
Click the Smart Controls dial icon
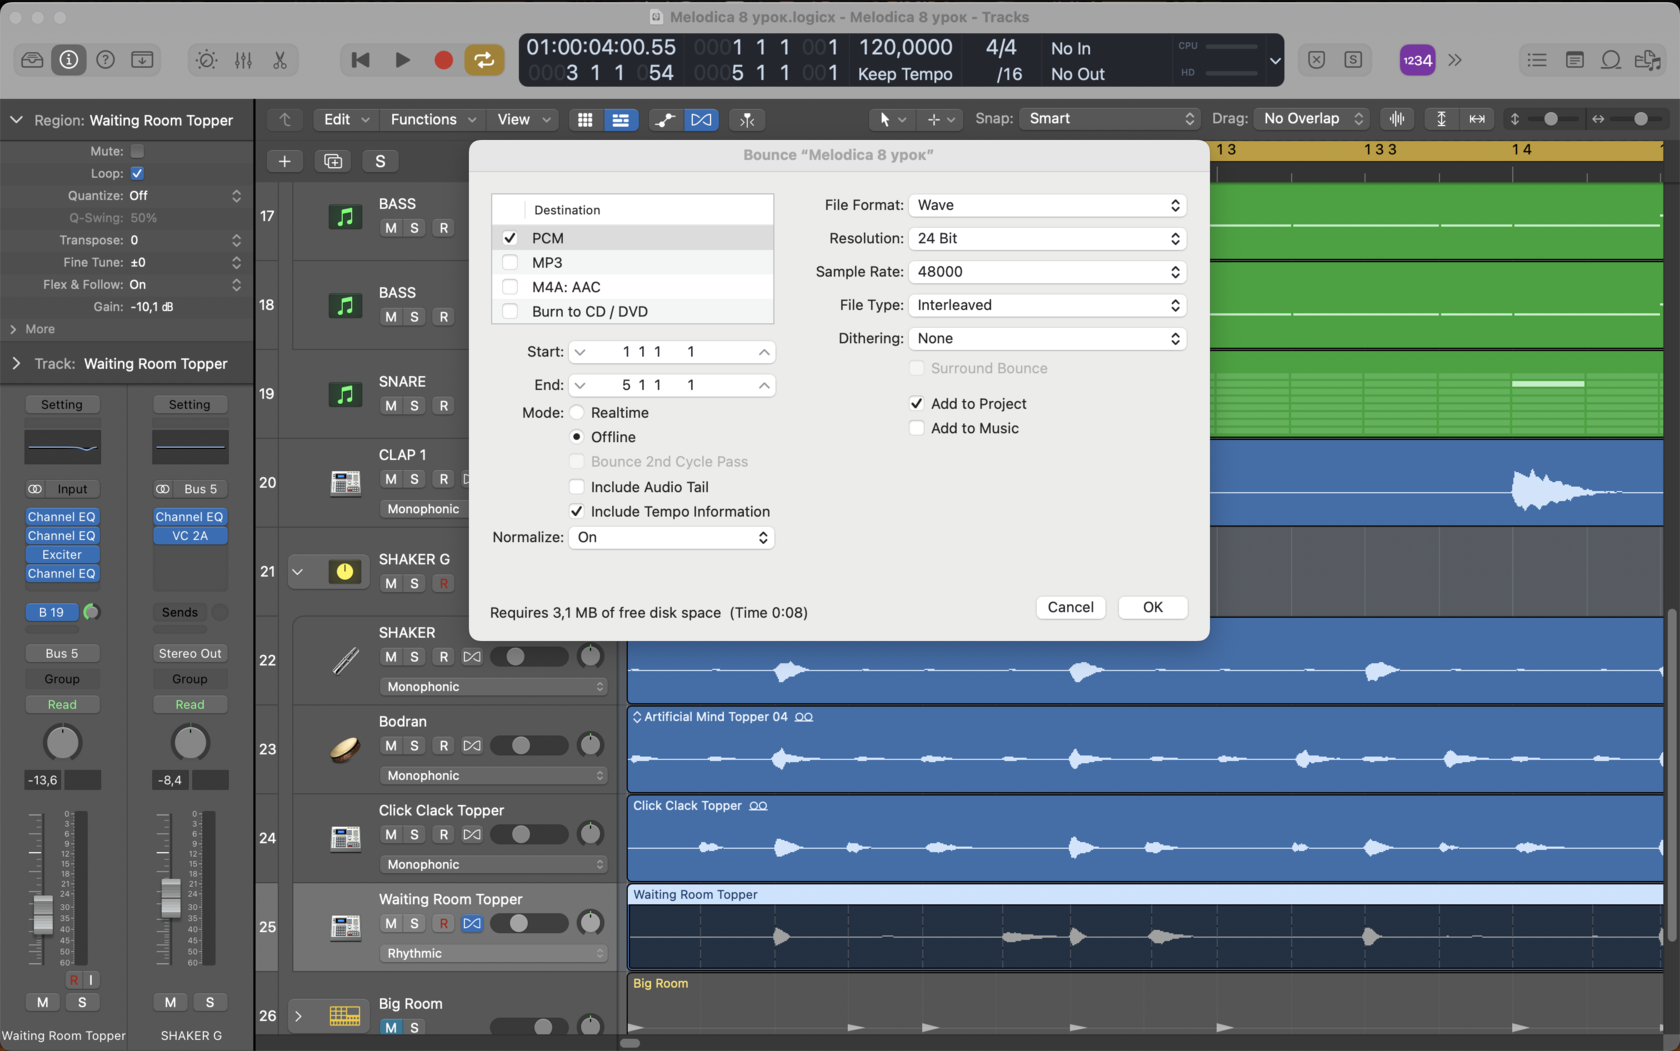click(x=206, y=60)
